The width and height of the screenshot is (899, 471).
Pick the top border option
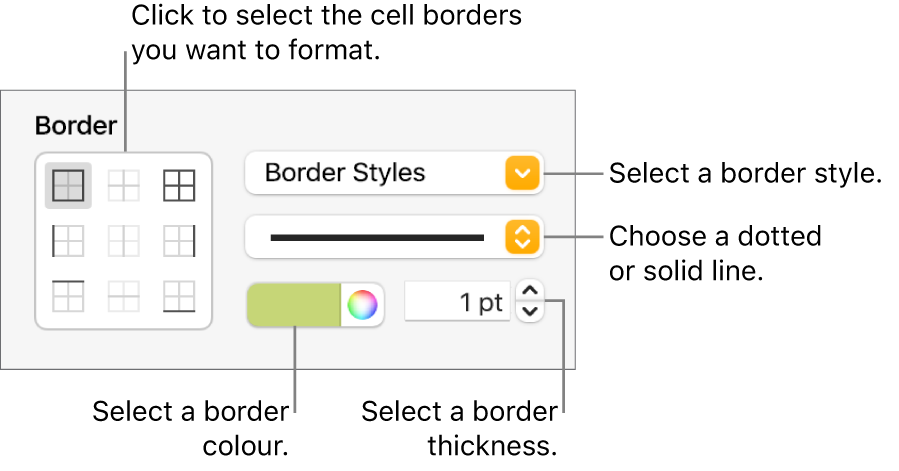coord(68,296)
